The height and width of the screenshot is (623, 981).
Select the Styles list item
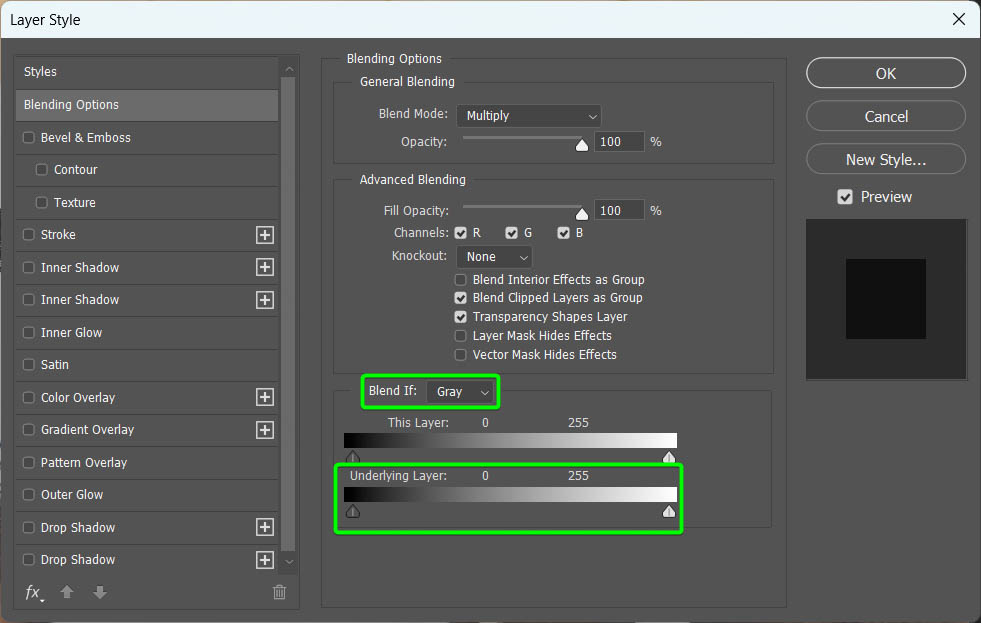point(147,72)
